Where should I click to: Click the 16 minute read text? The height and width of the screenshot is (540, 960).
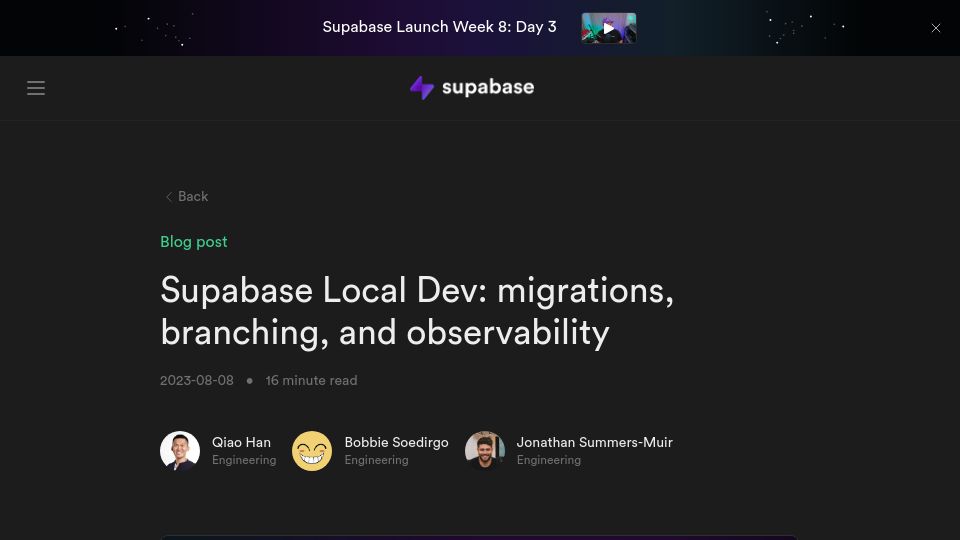(x=311, y=380)
